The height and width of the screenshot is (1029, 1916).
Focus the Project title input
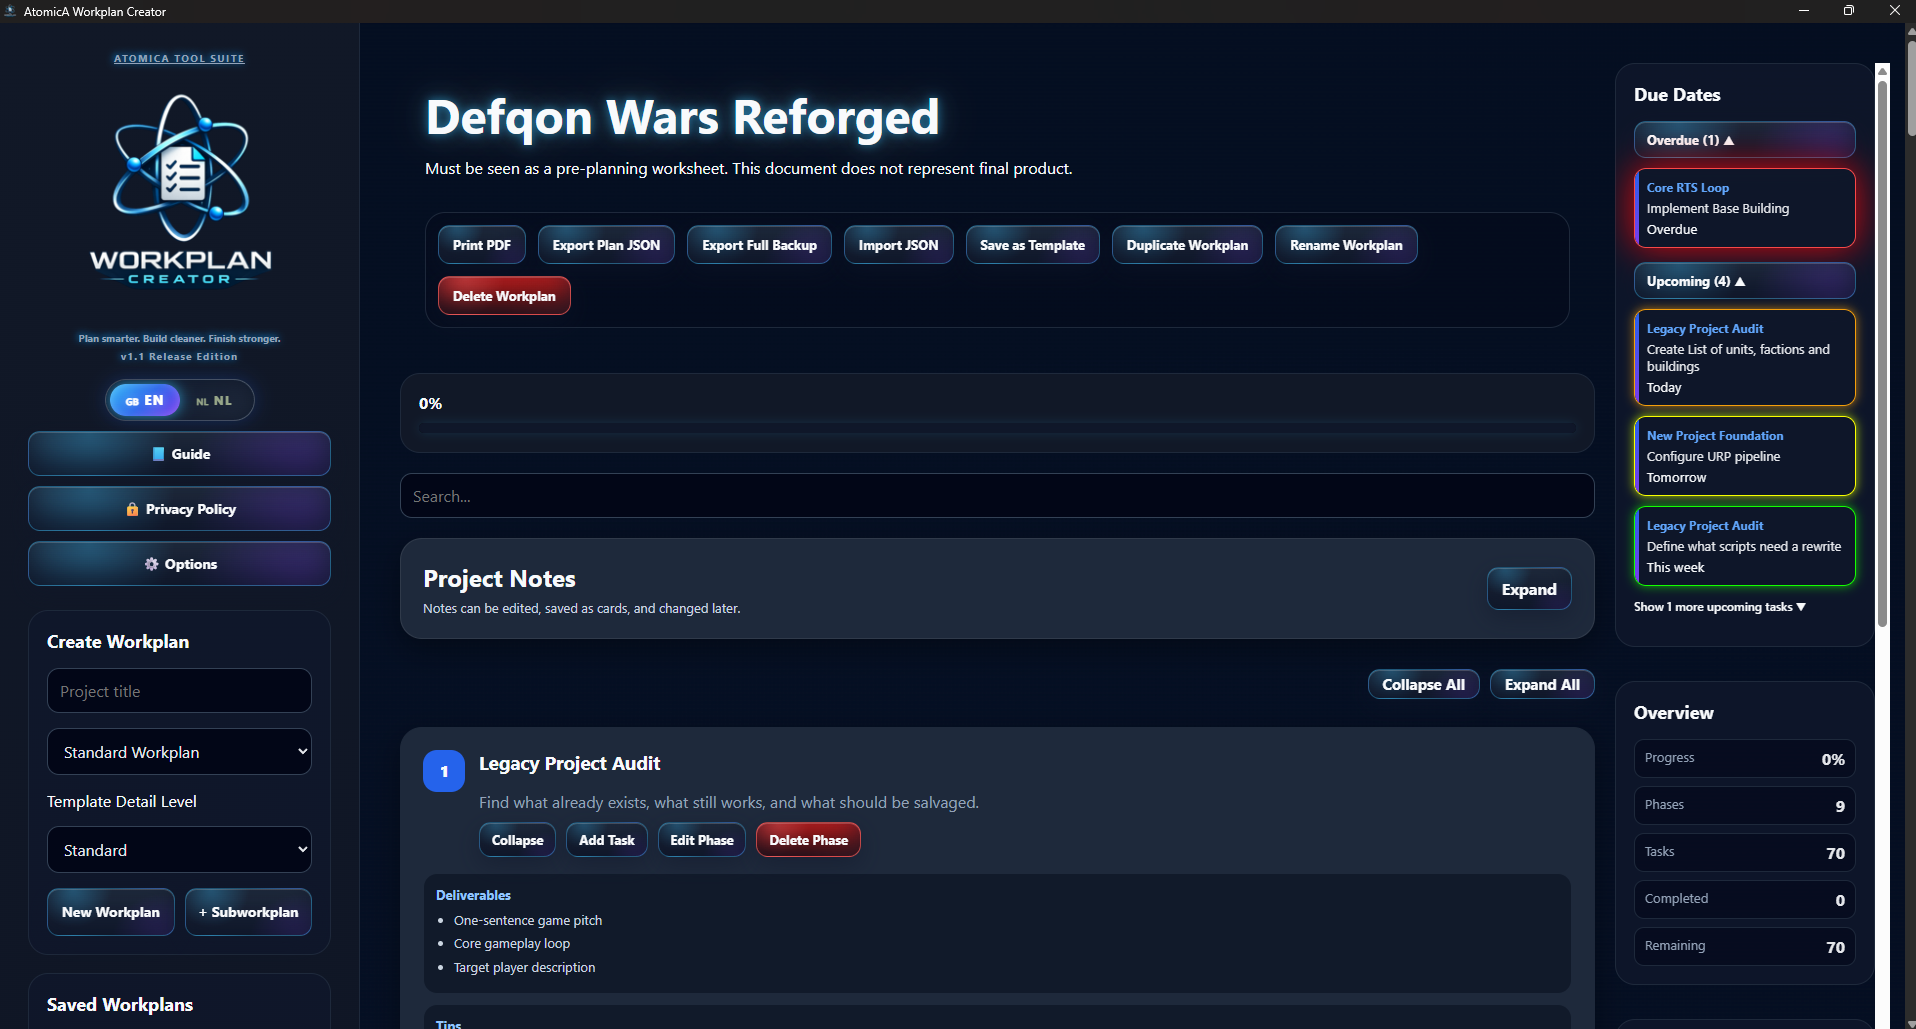click(179, 691)
